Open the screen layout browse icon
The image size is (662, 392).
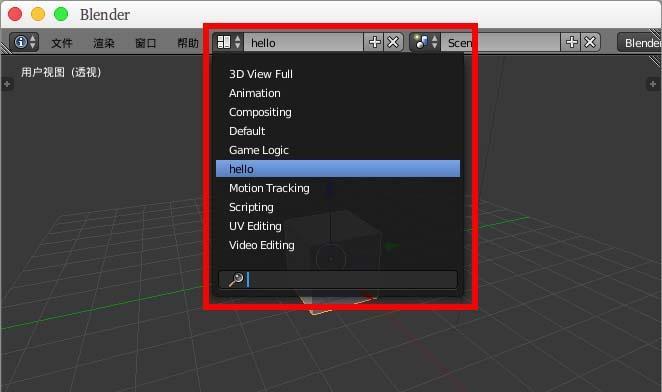click(x=228, y=42)
